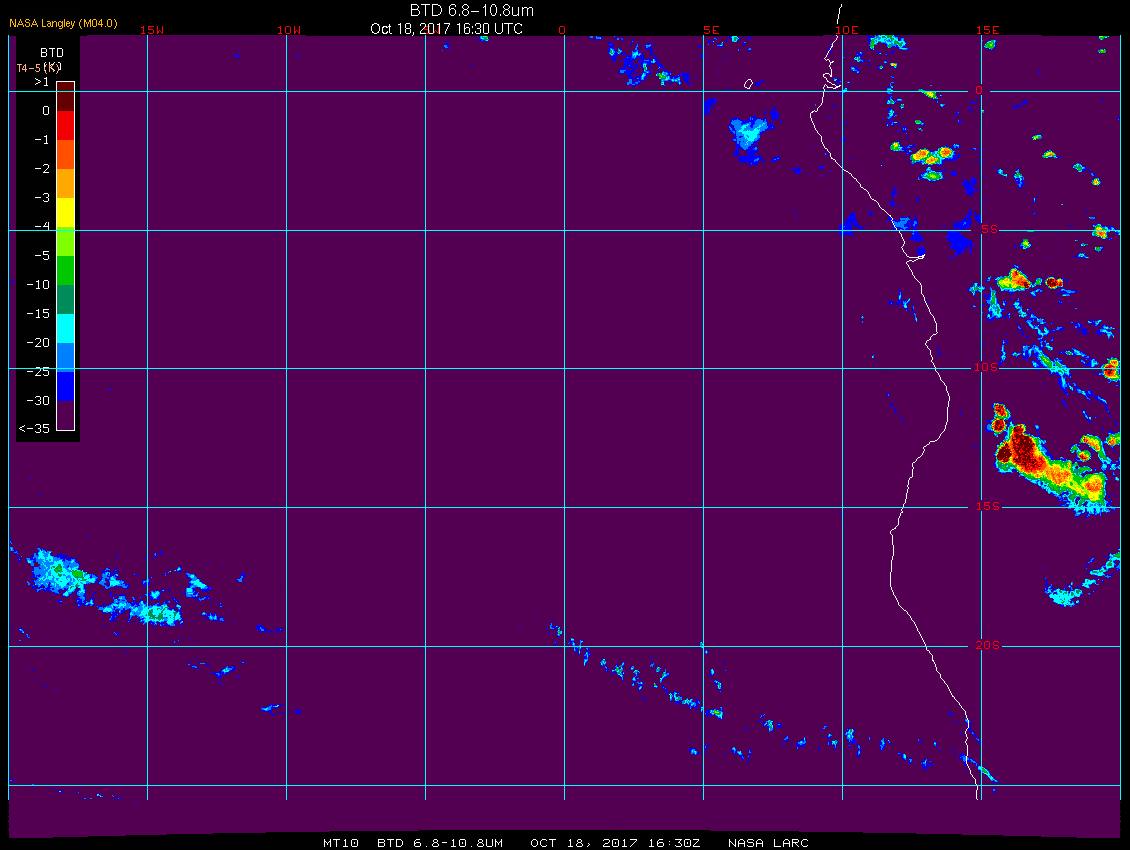
Task: Click the orange legend swatch between -1 and -2
Action: (66, 154)
